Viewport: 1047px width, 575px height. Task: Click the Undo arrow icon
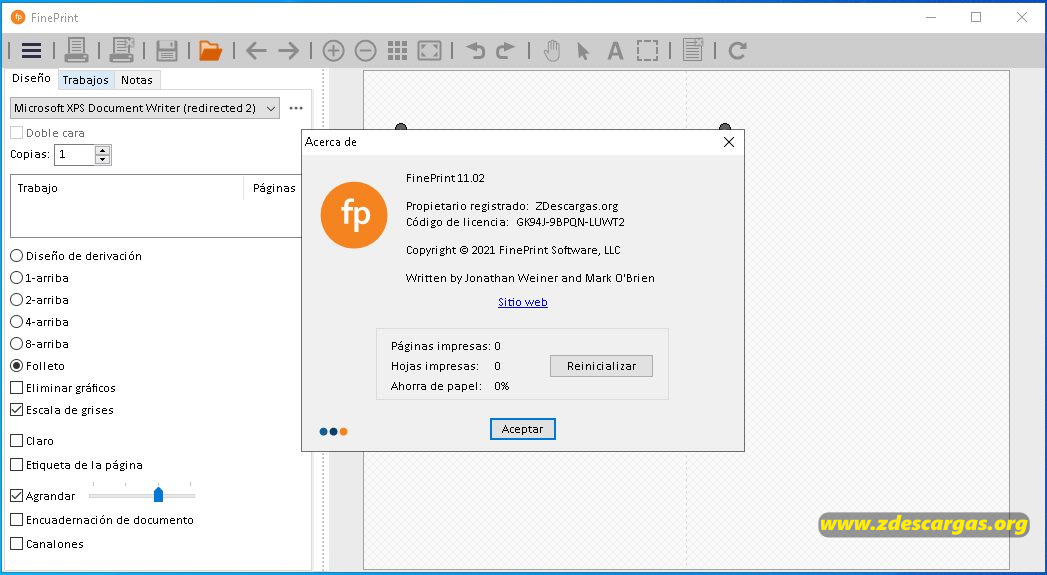[475, 51]
